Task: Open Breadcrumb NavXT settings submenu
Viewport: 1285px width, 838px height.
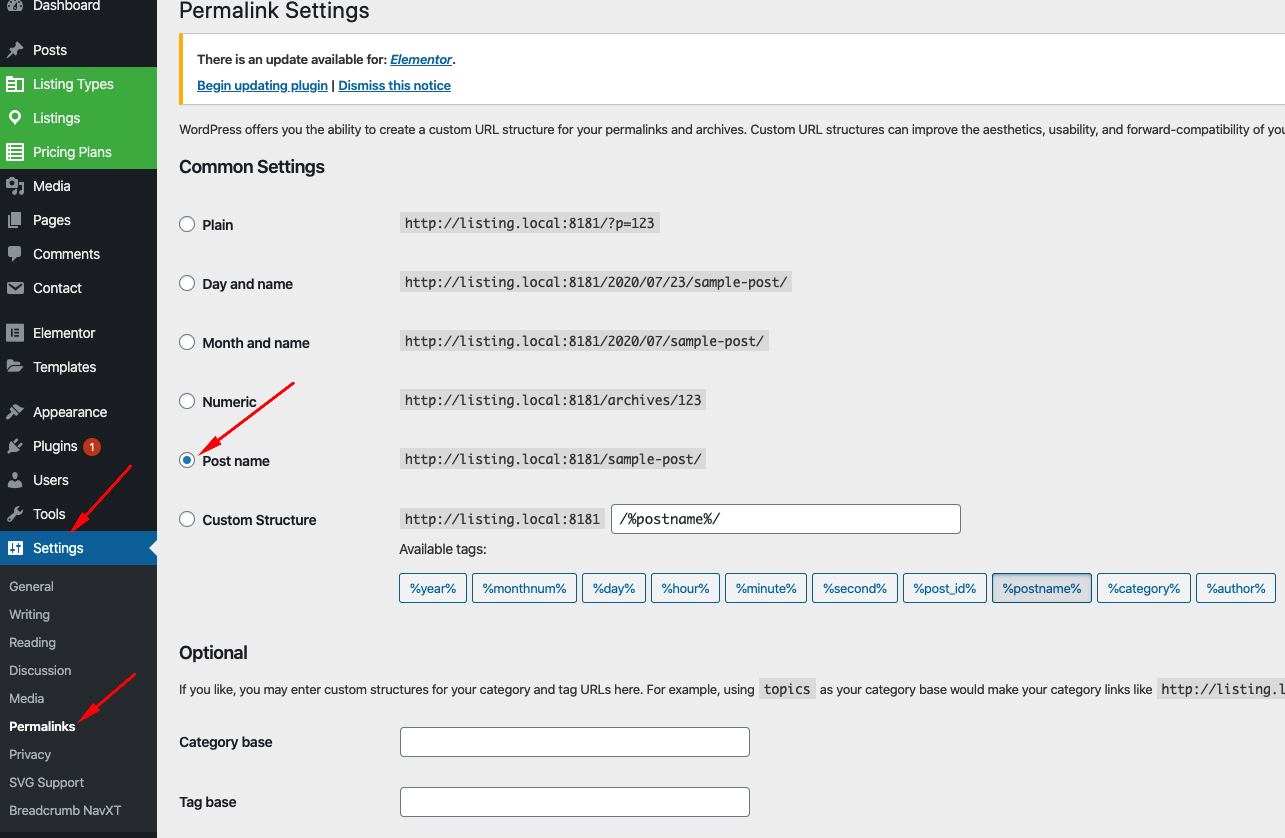Action: [x=65, y=811]
